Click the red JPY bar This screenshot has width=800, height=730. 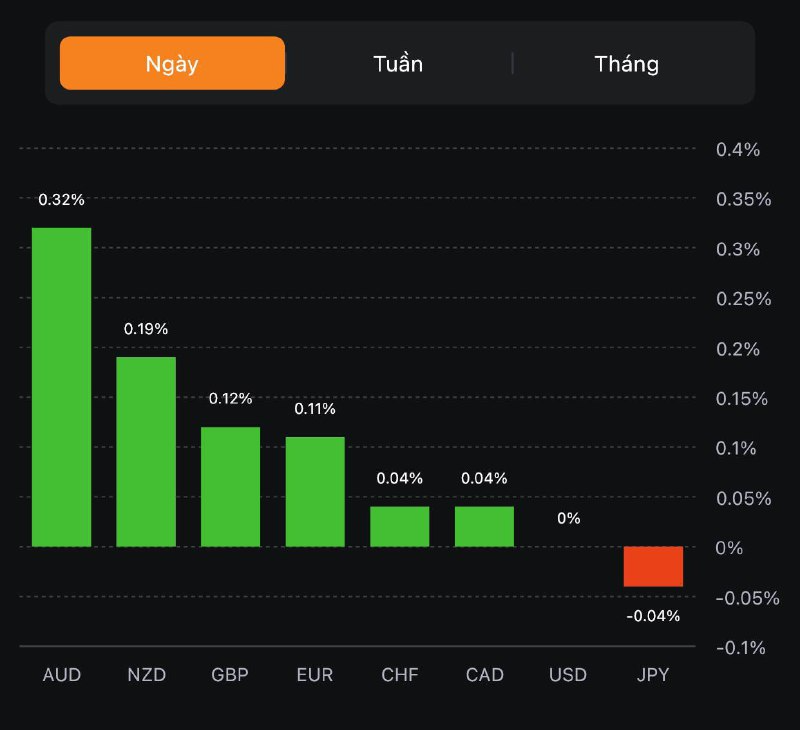click(653, 566)
